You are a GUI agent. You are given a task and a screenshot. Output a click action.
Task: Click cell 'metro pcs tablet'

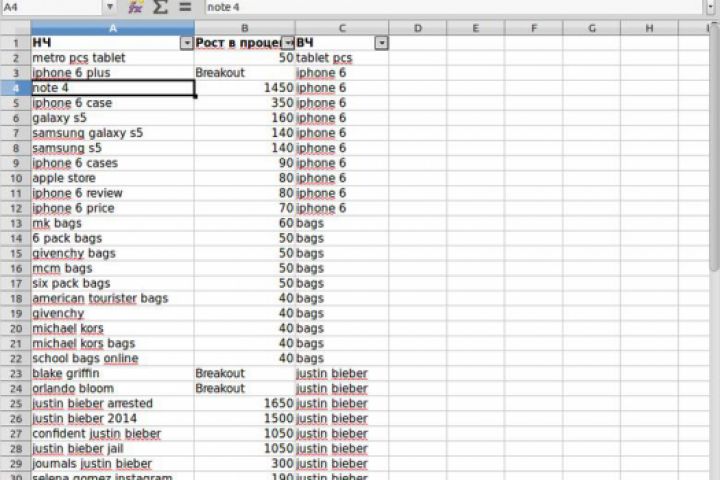(x=112, y=58)
